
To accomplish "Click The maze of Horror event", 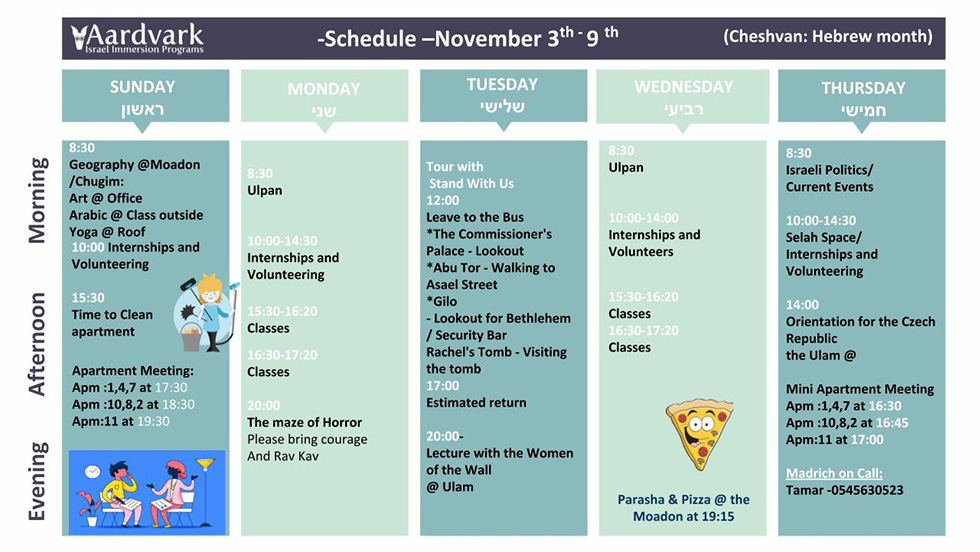I will coord(304,423).
